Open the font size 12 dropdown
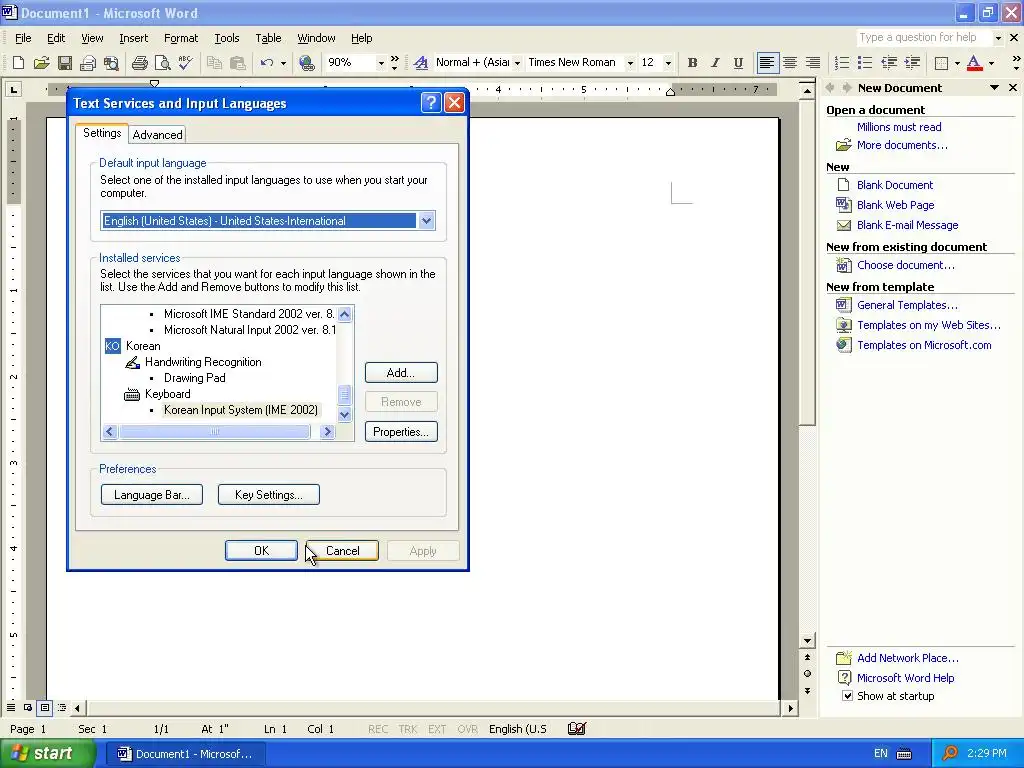 668,63
